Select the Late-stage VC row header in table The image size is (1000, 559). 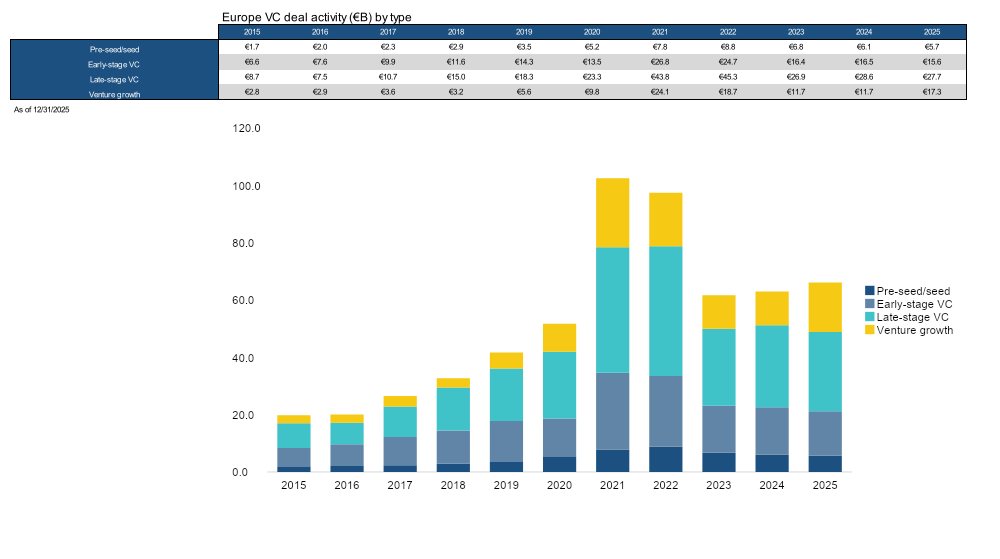click(114, 78)
